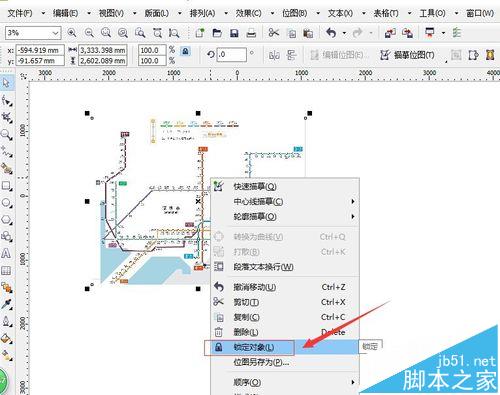Screen dimensions: 500x395
Task: Open the 编辑(E) menu
Action: [65, 13]
